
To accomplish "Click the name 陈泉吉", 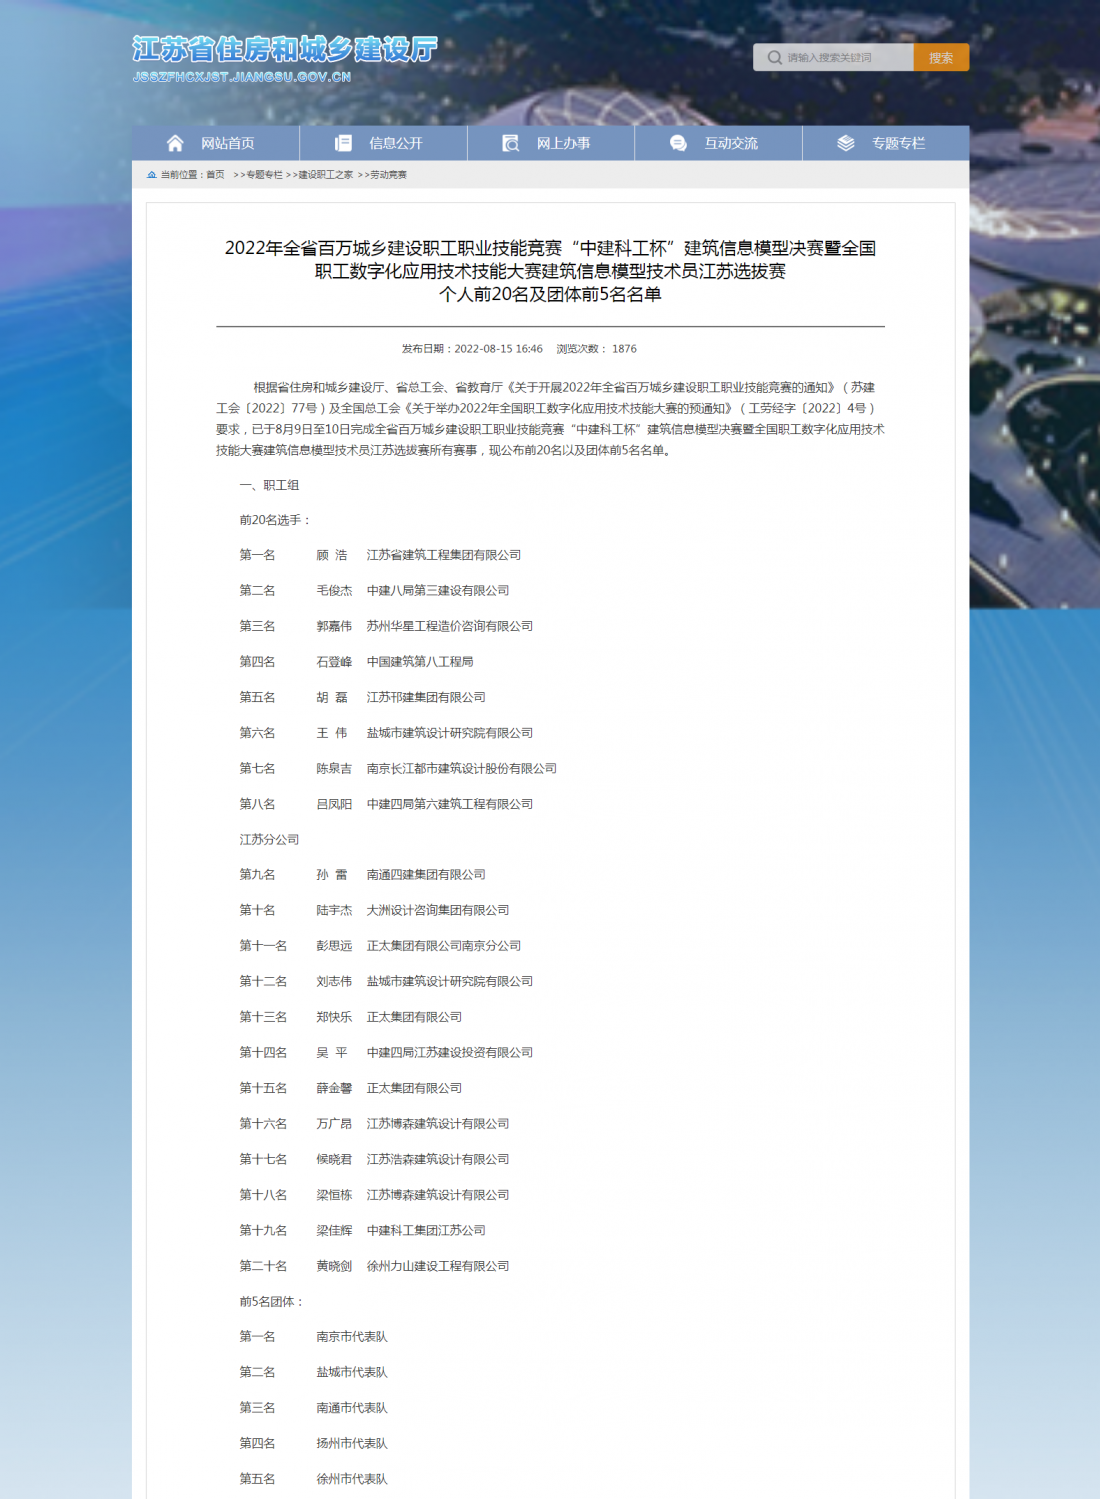I will point(334,769).
